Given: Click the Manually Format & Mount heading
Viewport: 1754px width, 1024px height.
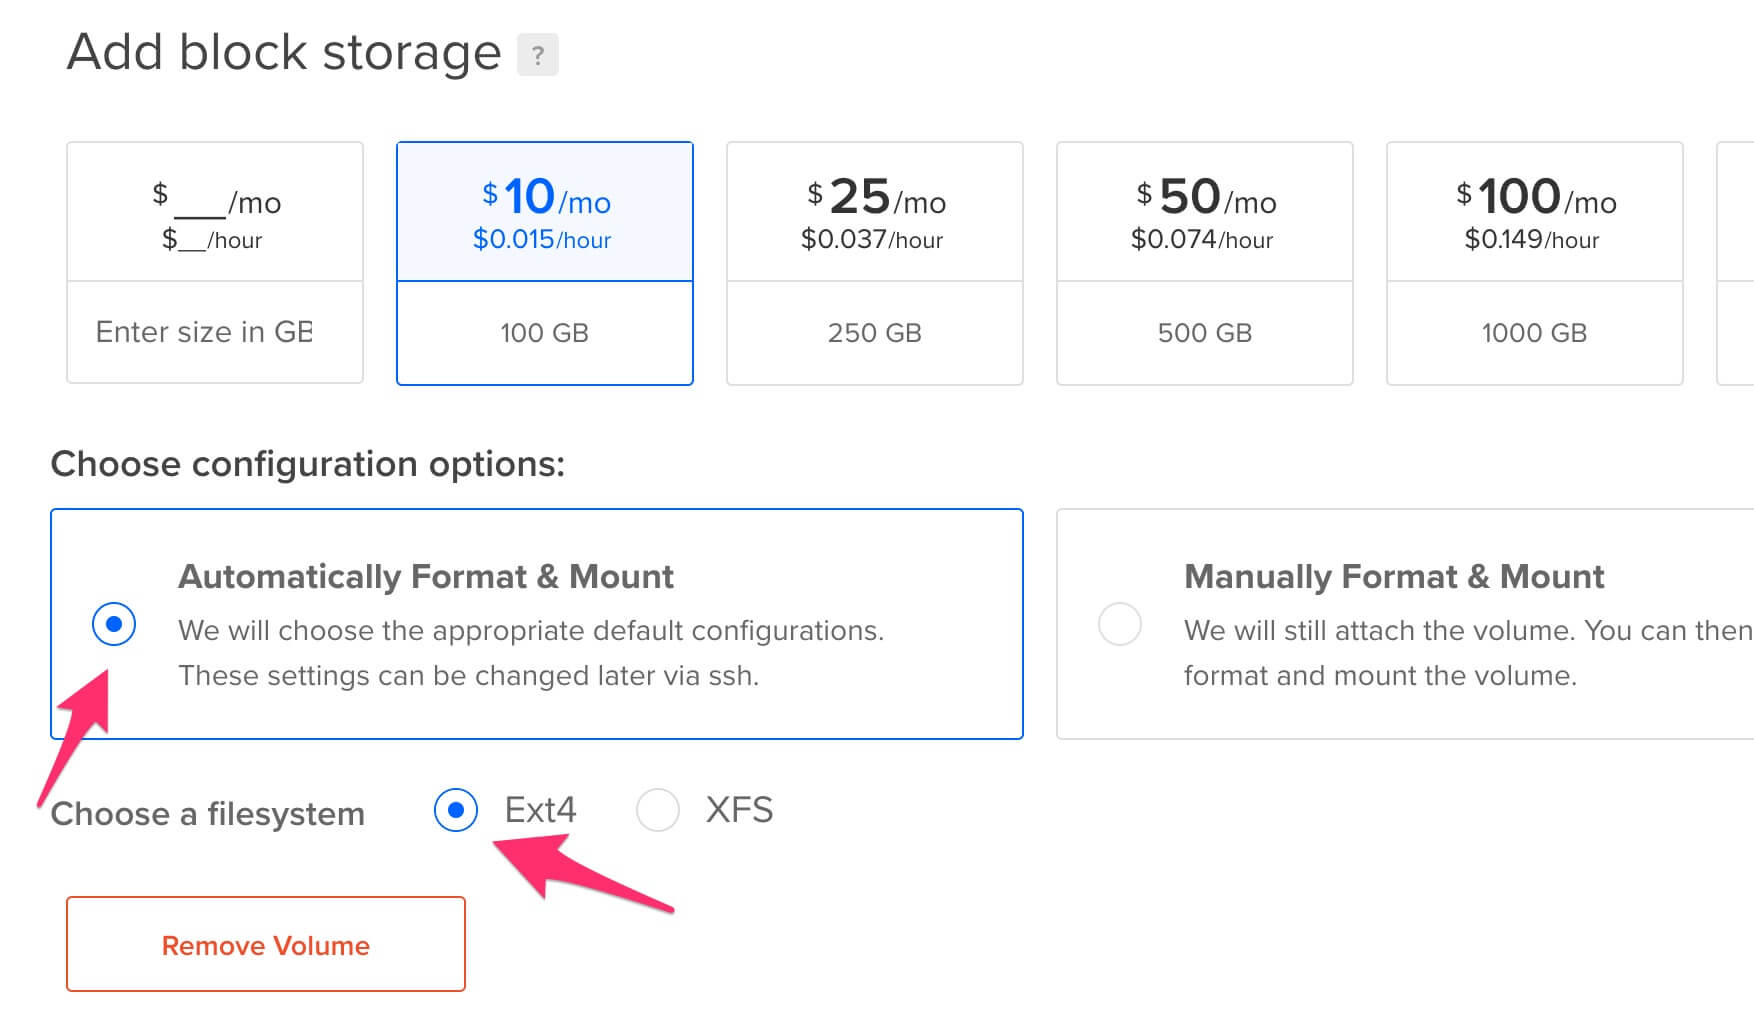Looking at the screenshot, I should tap(1394, 577).
